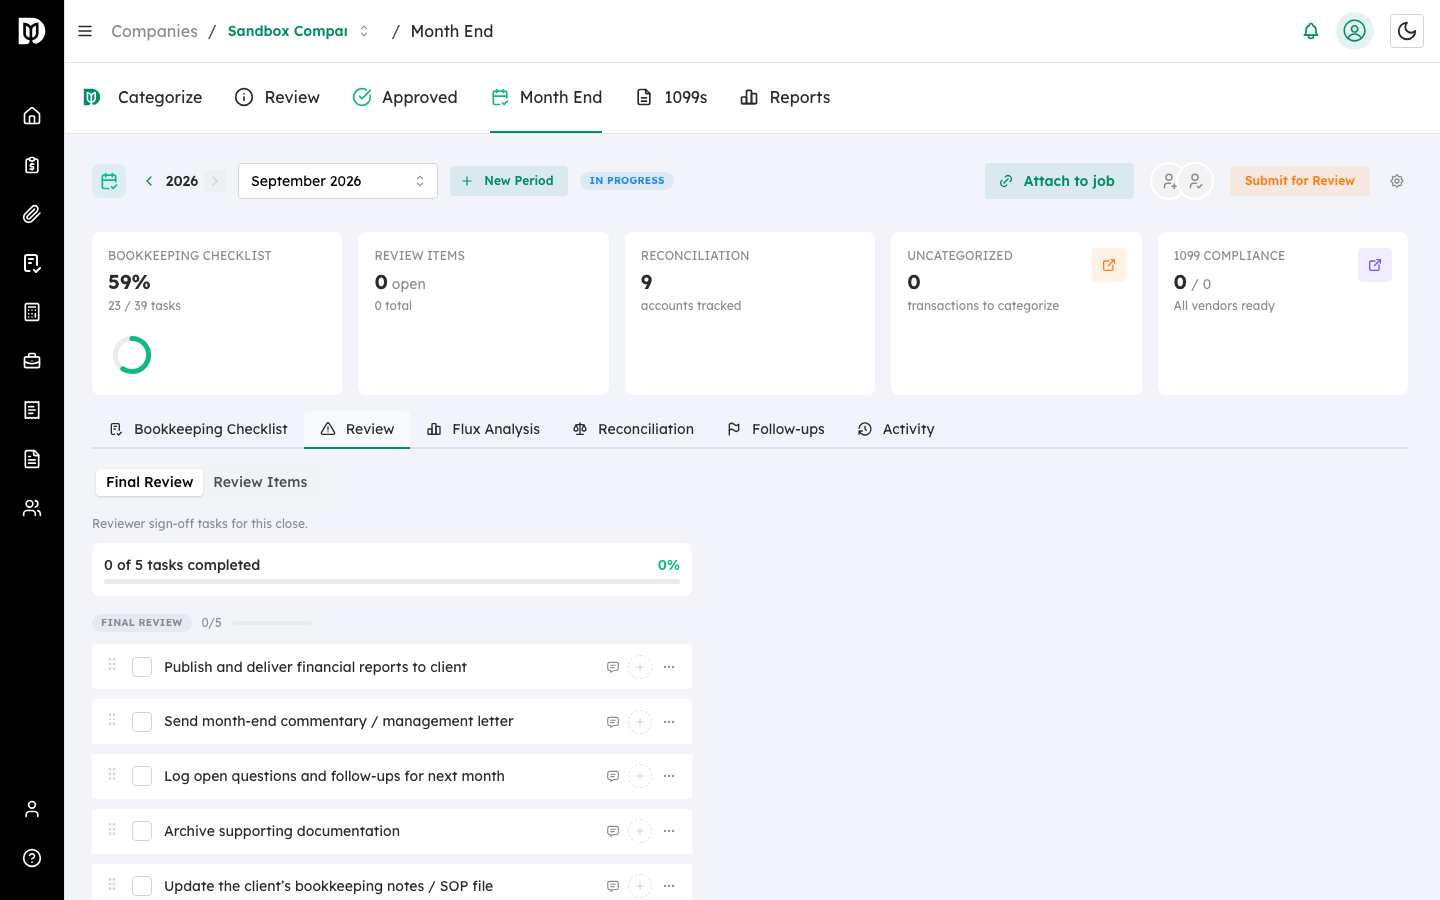
Task: Click Attach to job button
Action: pos(1059,181)
